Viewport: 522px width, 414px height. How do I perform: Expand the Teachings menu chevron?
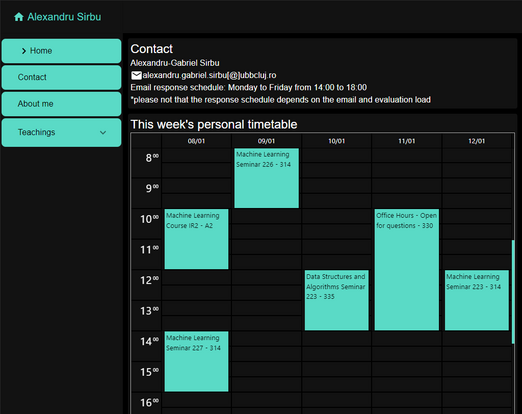coord(103,132)
